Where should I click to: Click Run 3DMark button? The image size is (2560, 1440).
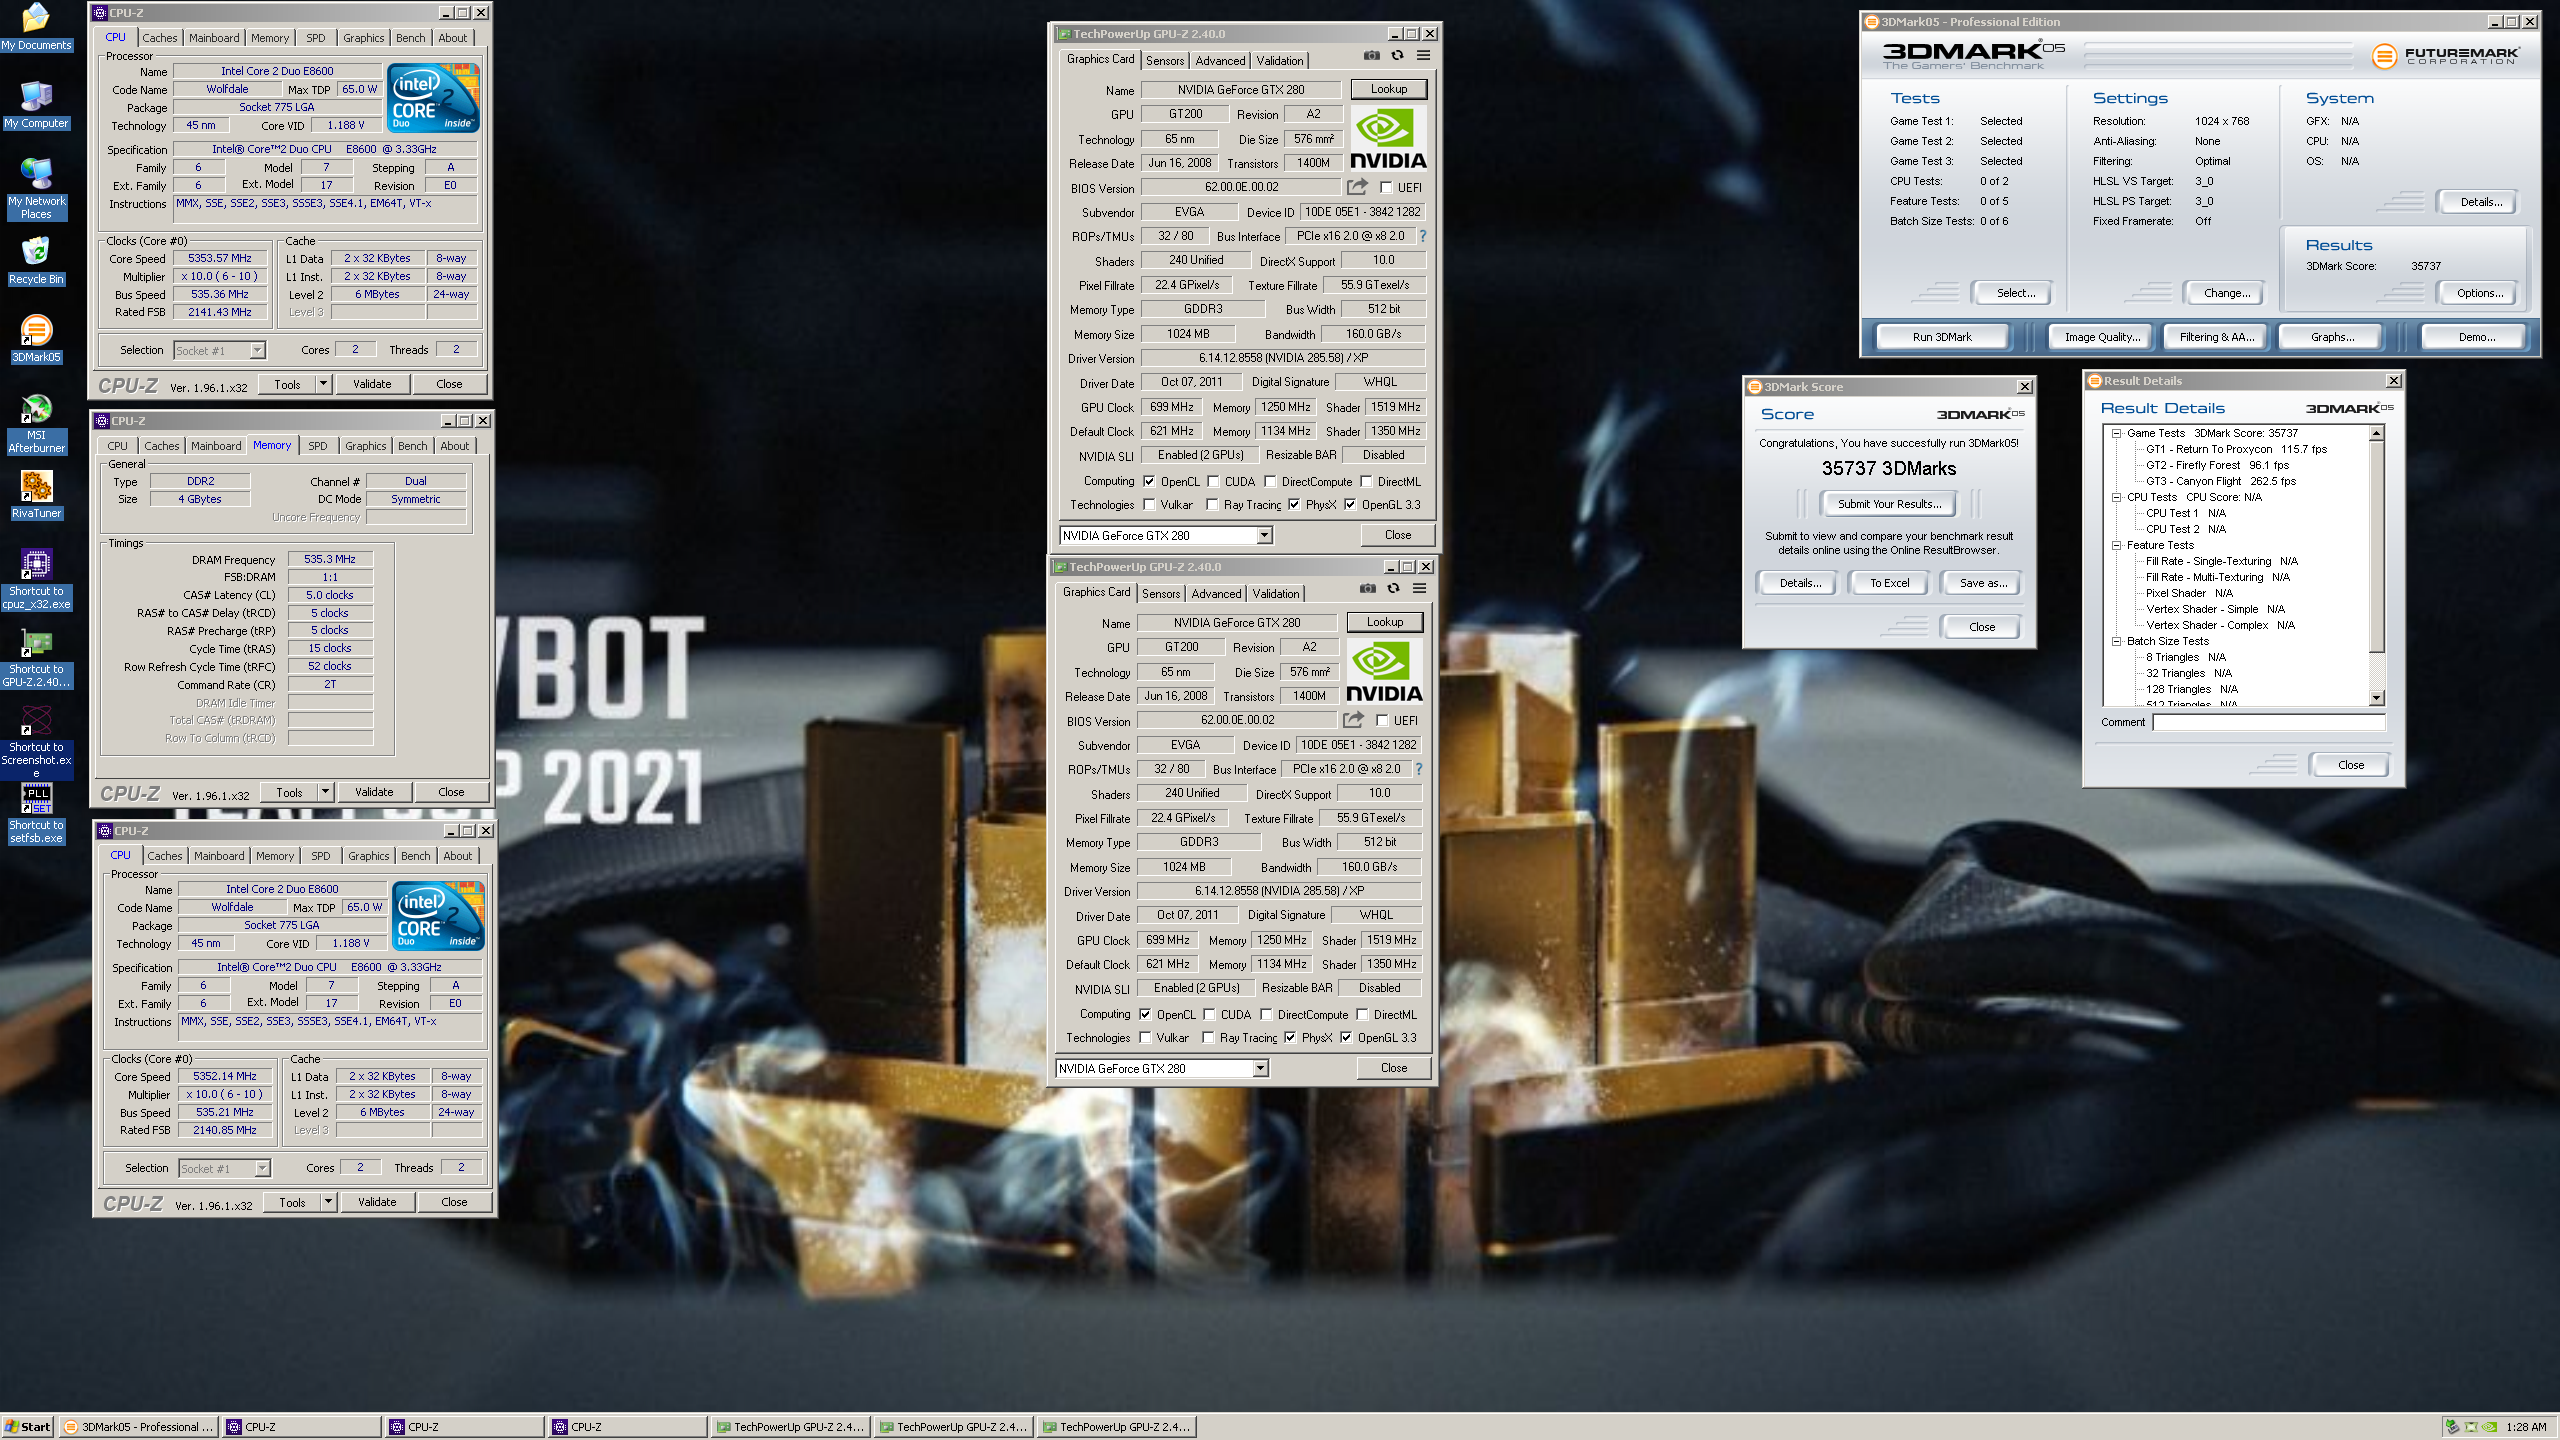[1942, 337]
